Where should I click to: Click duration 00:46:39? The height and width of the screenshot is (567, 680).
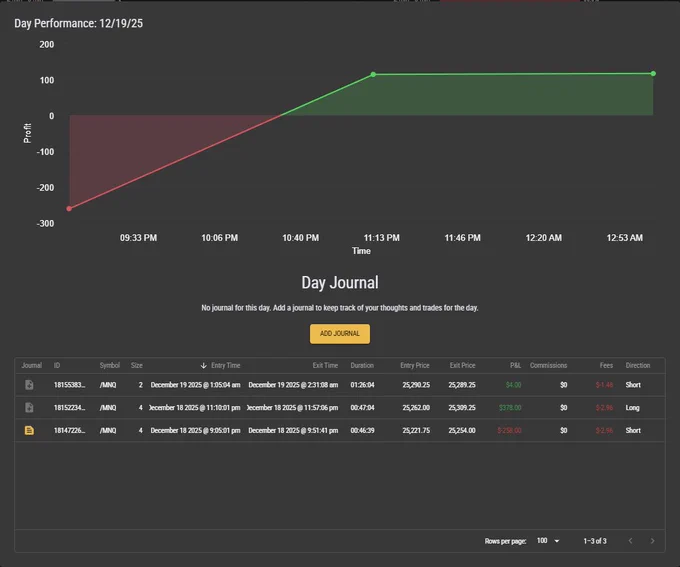coord(362,430)
